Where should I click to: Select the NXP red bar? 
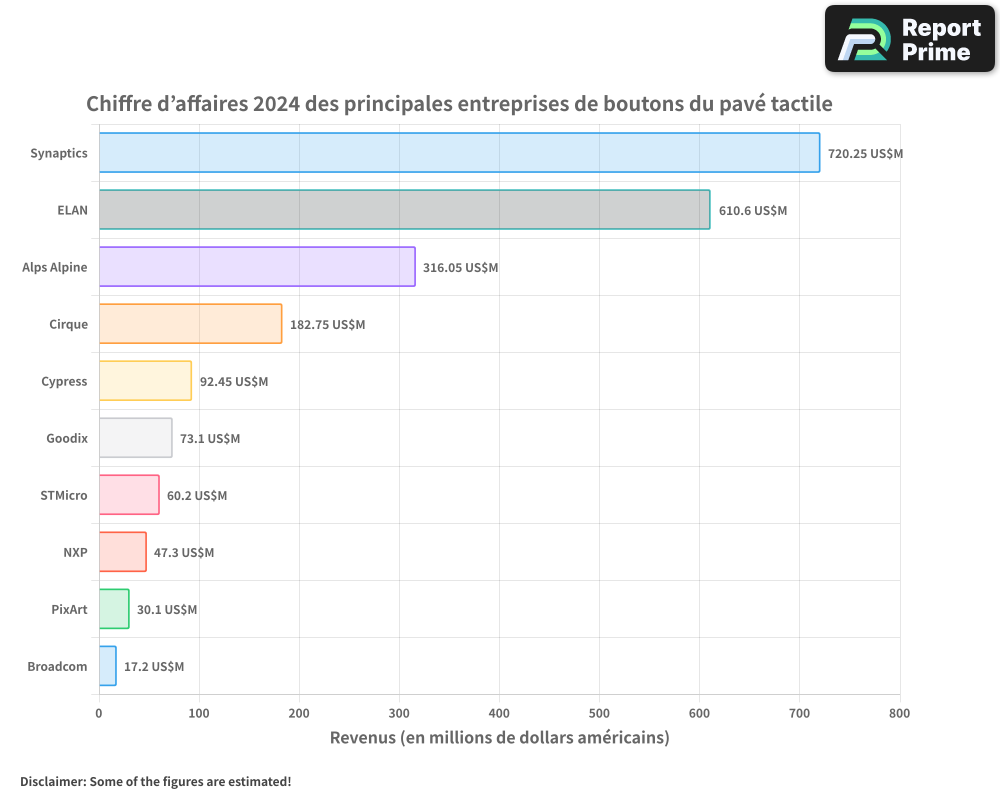122,552
